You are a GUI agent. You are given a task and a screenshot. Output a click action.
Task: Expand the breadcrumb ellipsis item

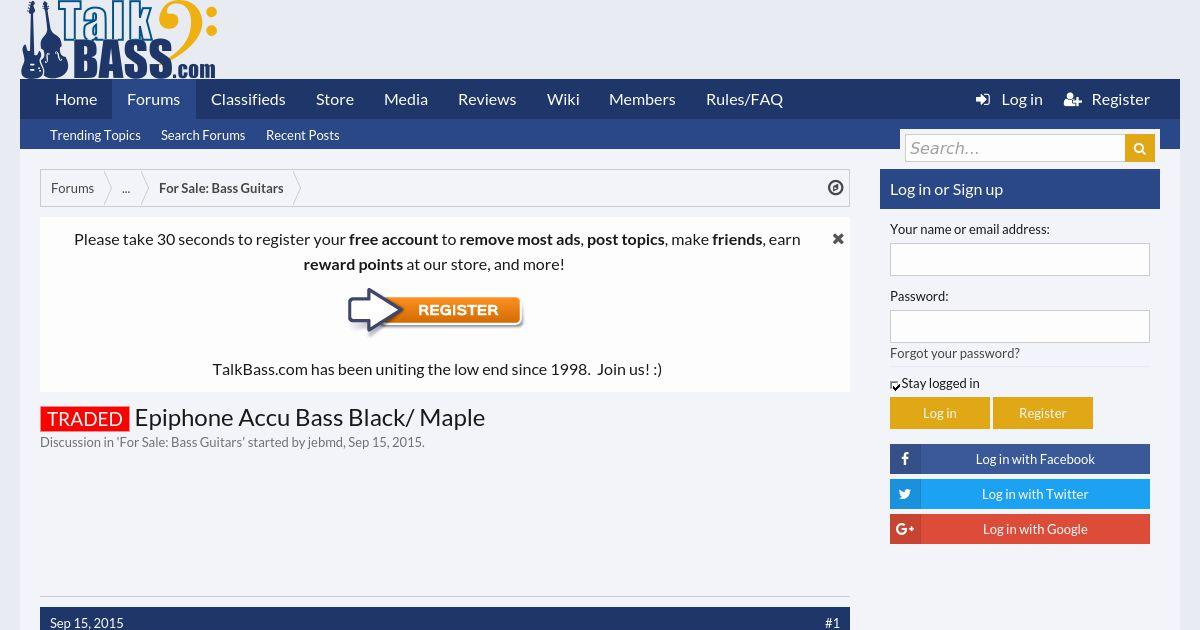(126, 188)
